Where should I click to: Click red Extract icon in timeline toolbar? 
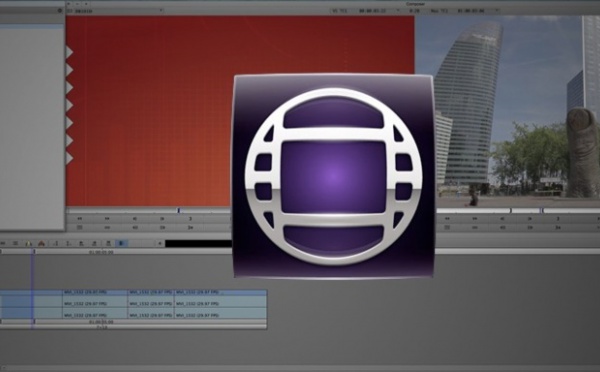[41, 243]
